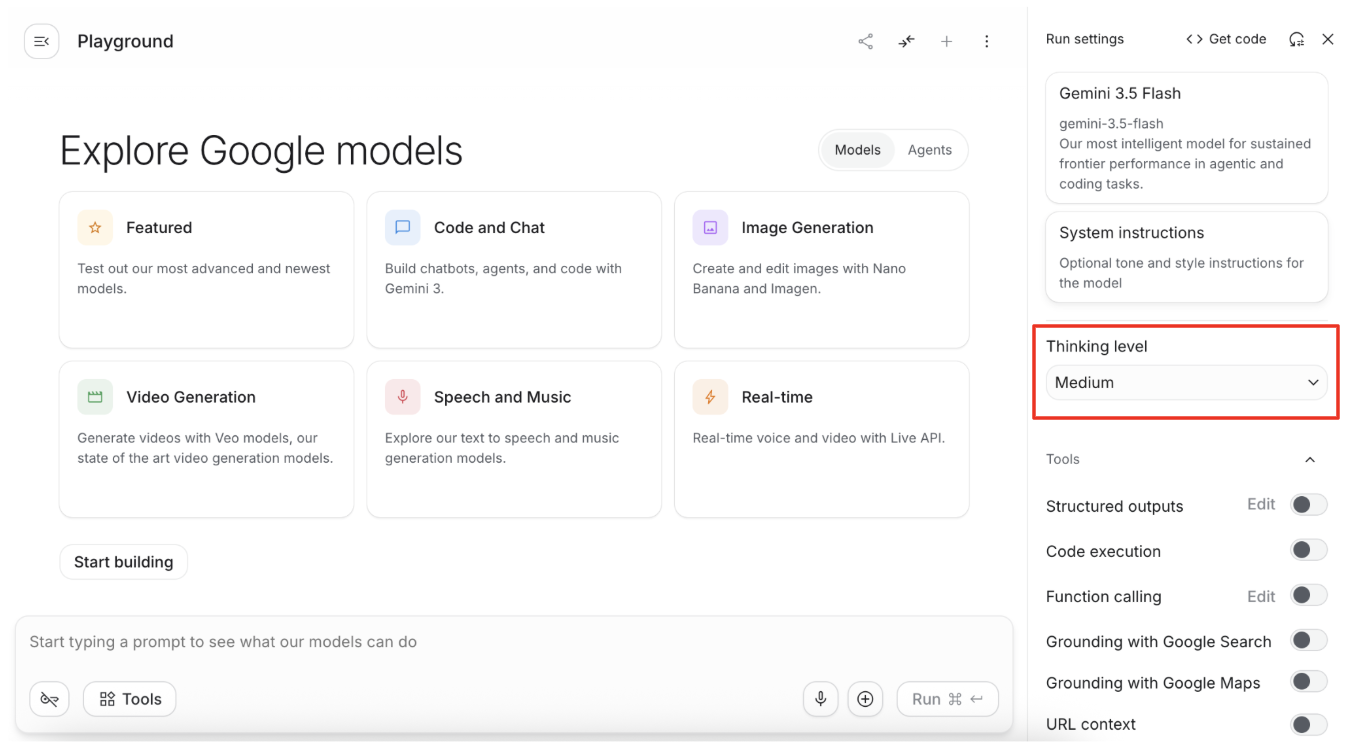Enable Grounding with Google Search toggle
Screen dimensions: 1370x748
tap(1309, 640)
